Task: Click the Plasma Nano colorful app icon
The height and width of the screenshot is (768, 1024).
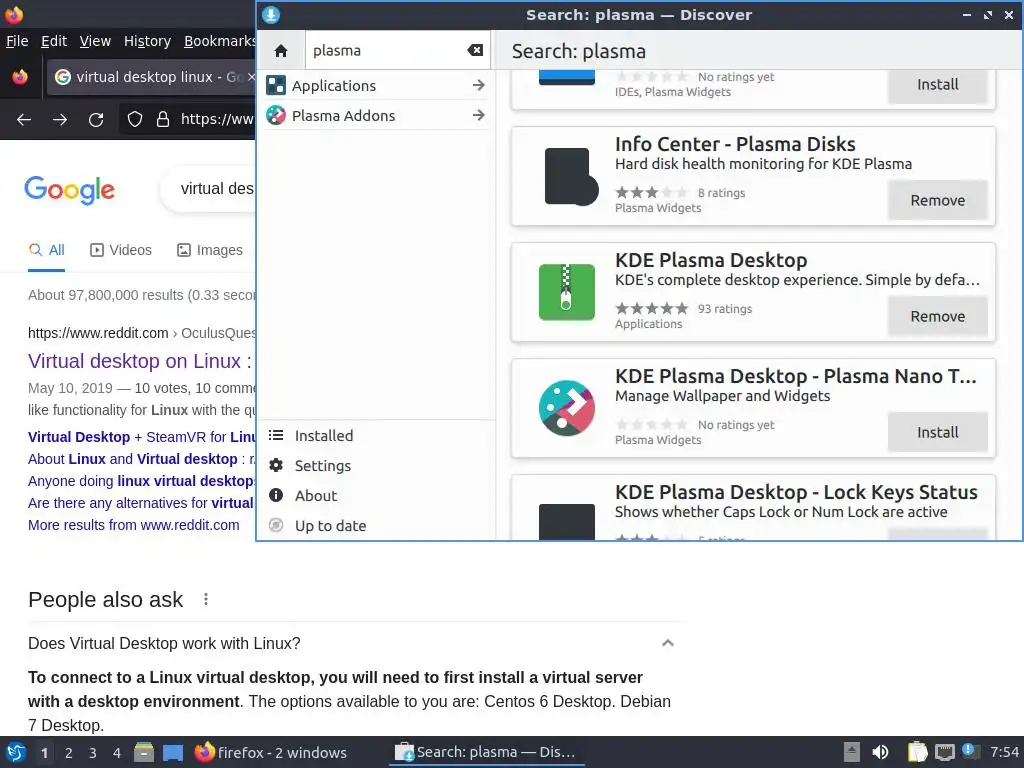Action: (567, 408)
